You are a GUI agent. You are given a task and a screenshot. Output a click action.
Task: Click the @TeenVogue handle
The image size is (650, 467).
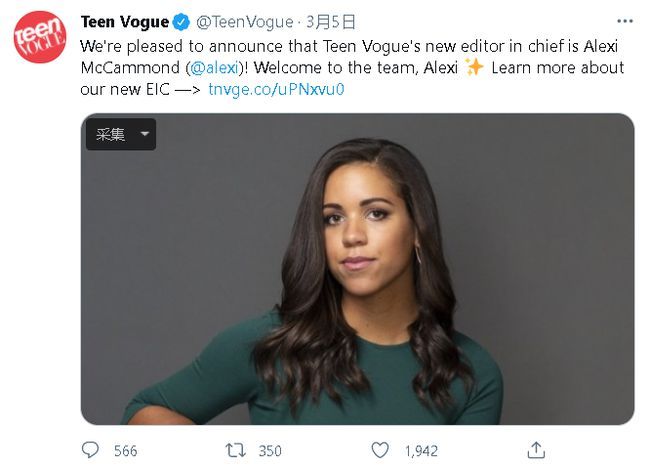(245, 22)
